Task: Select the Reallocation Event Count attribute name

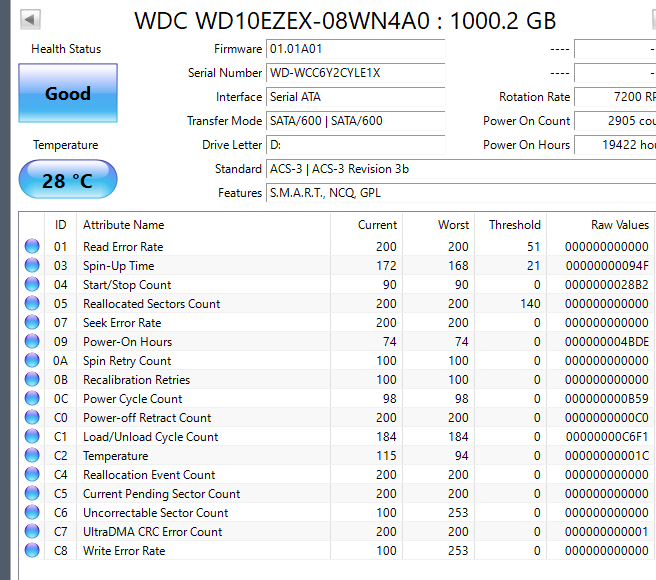Action: [149, 475]
